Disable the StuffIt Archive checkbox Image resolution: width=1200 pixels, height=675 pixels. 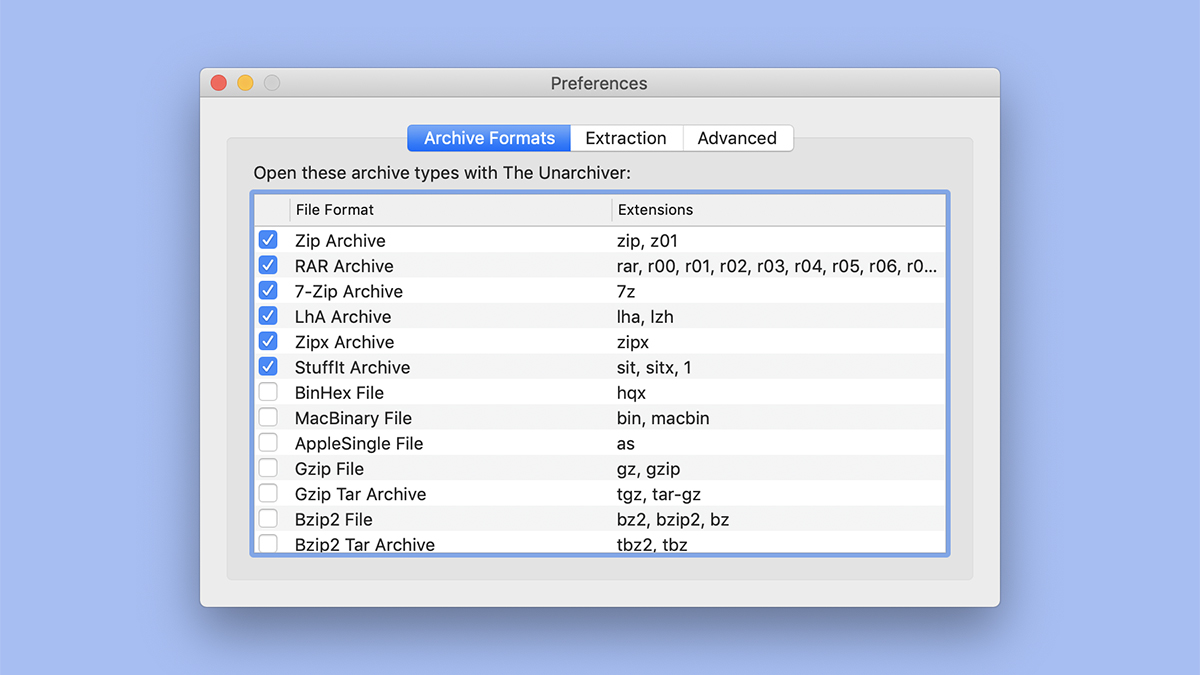268,367
